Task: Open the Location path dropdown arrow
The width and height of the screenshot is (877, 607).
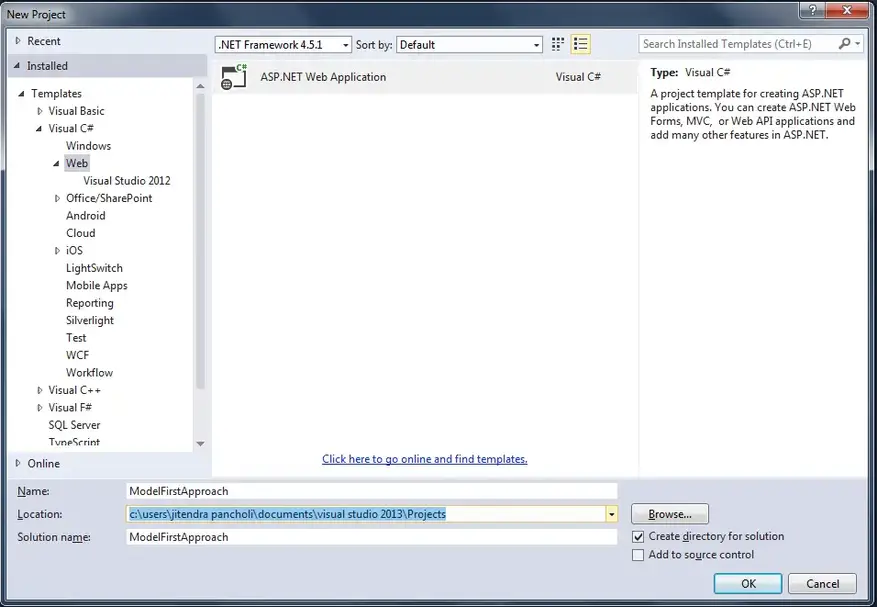Action: [611, 514]
